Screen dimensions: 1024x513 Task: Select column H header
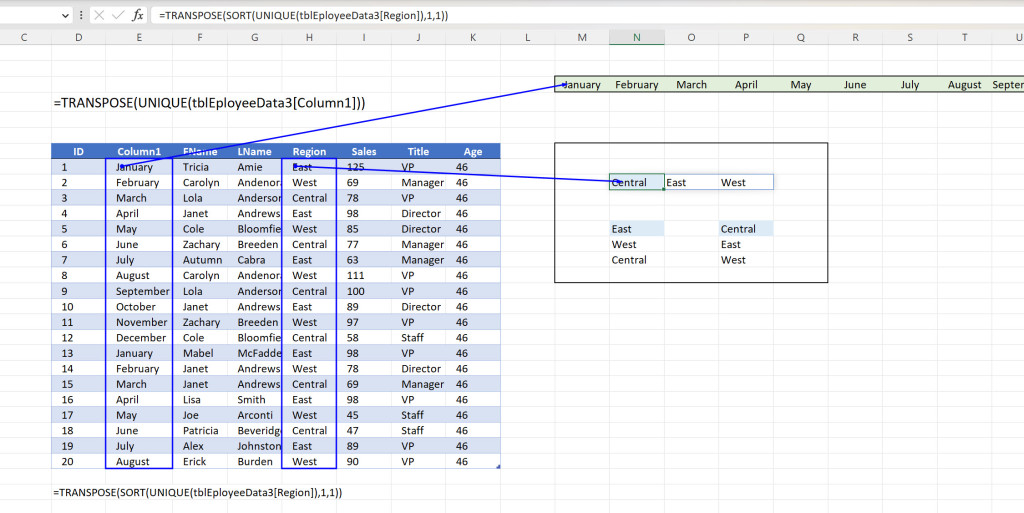(x=309, y=38)
